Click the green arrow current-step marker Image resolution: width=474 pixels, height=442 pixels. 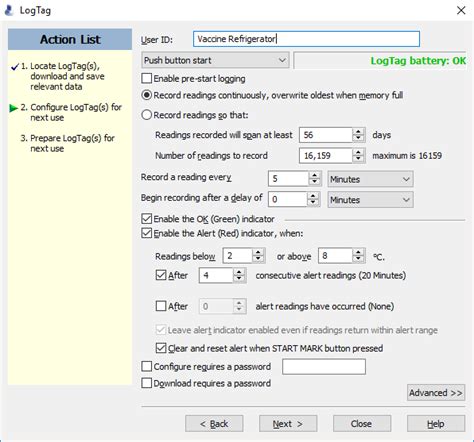[x=14, y=108]
